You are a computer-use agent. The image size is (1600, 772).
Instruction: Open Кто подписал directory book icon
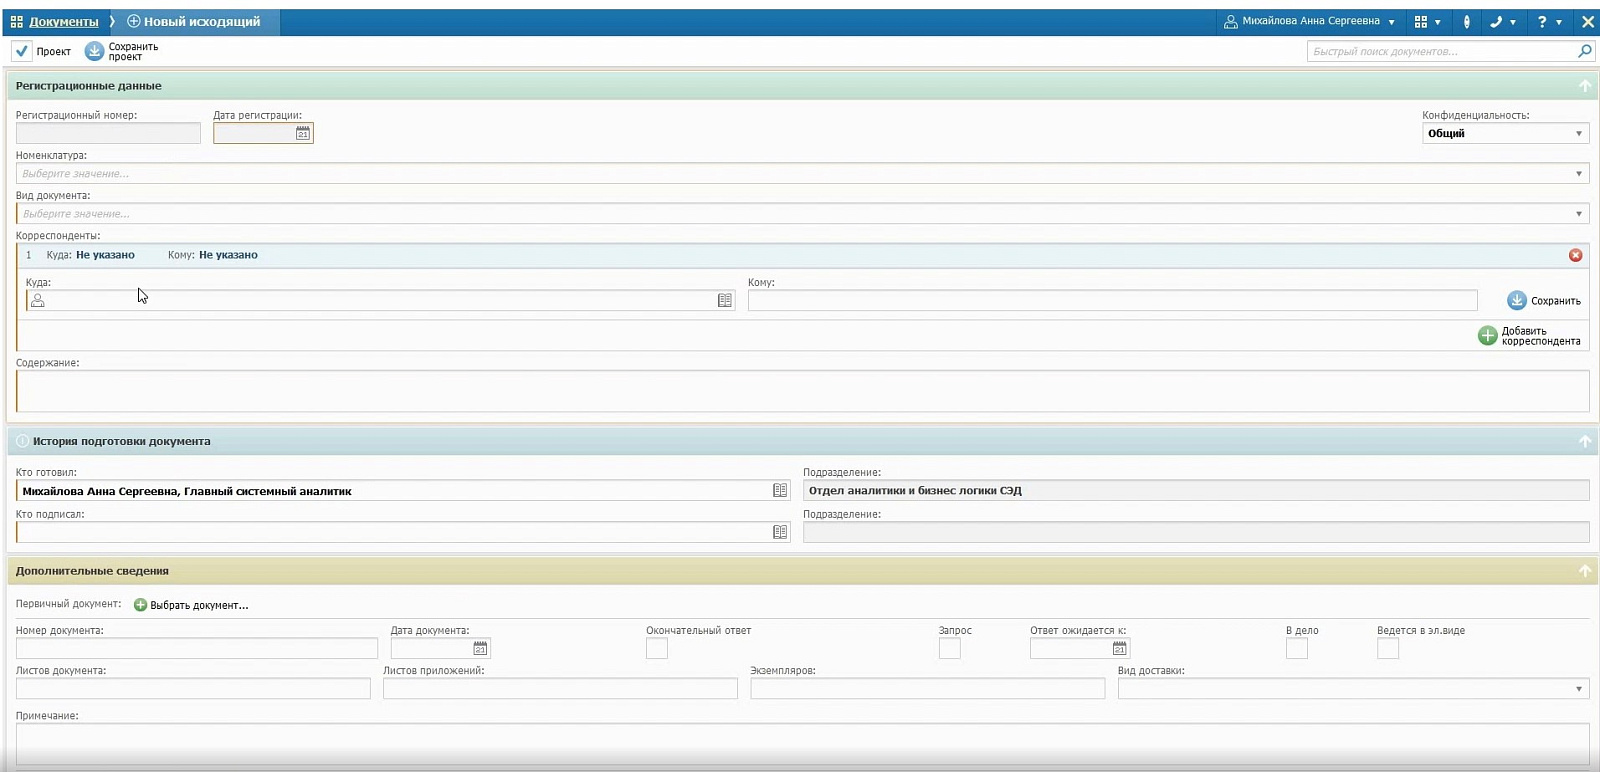(x=780, y=532)
